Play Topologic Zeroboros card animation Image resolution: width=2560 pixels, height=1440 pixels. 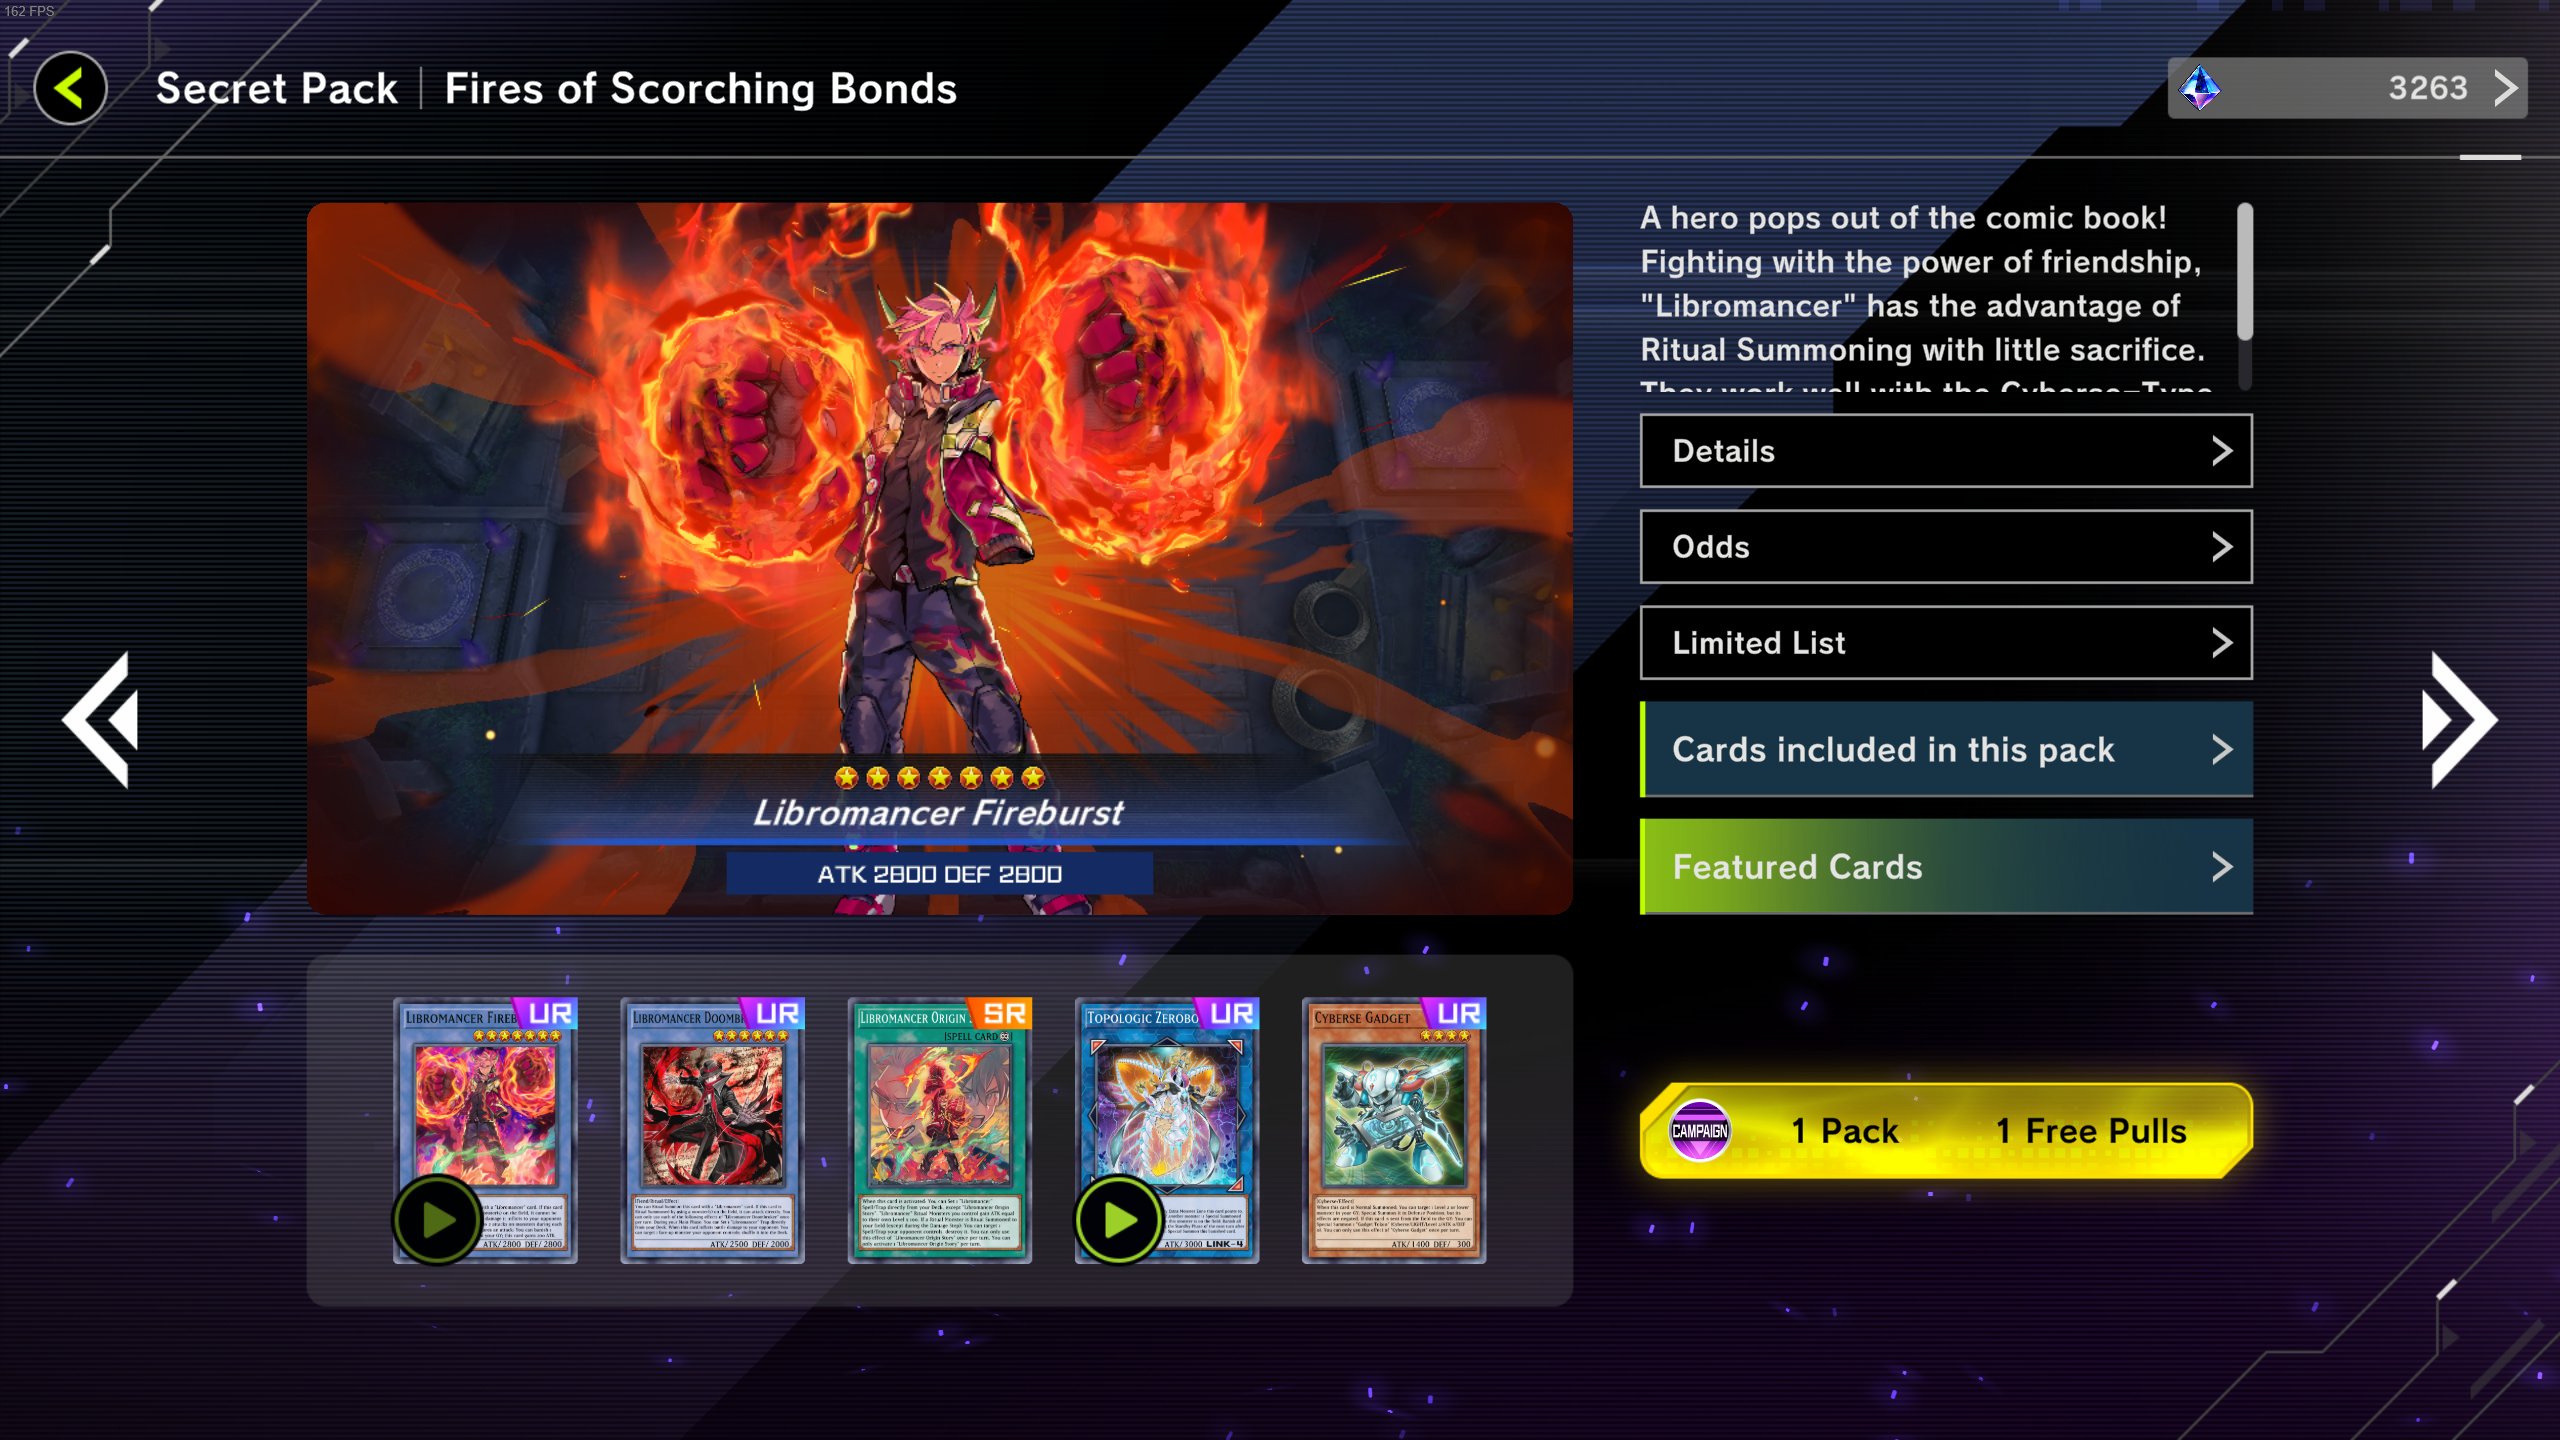pos(1119,1219)
